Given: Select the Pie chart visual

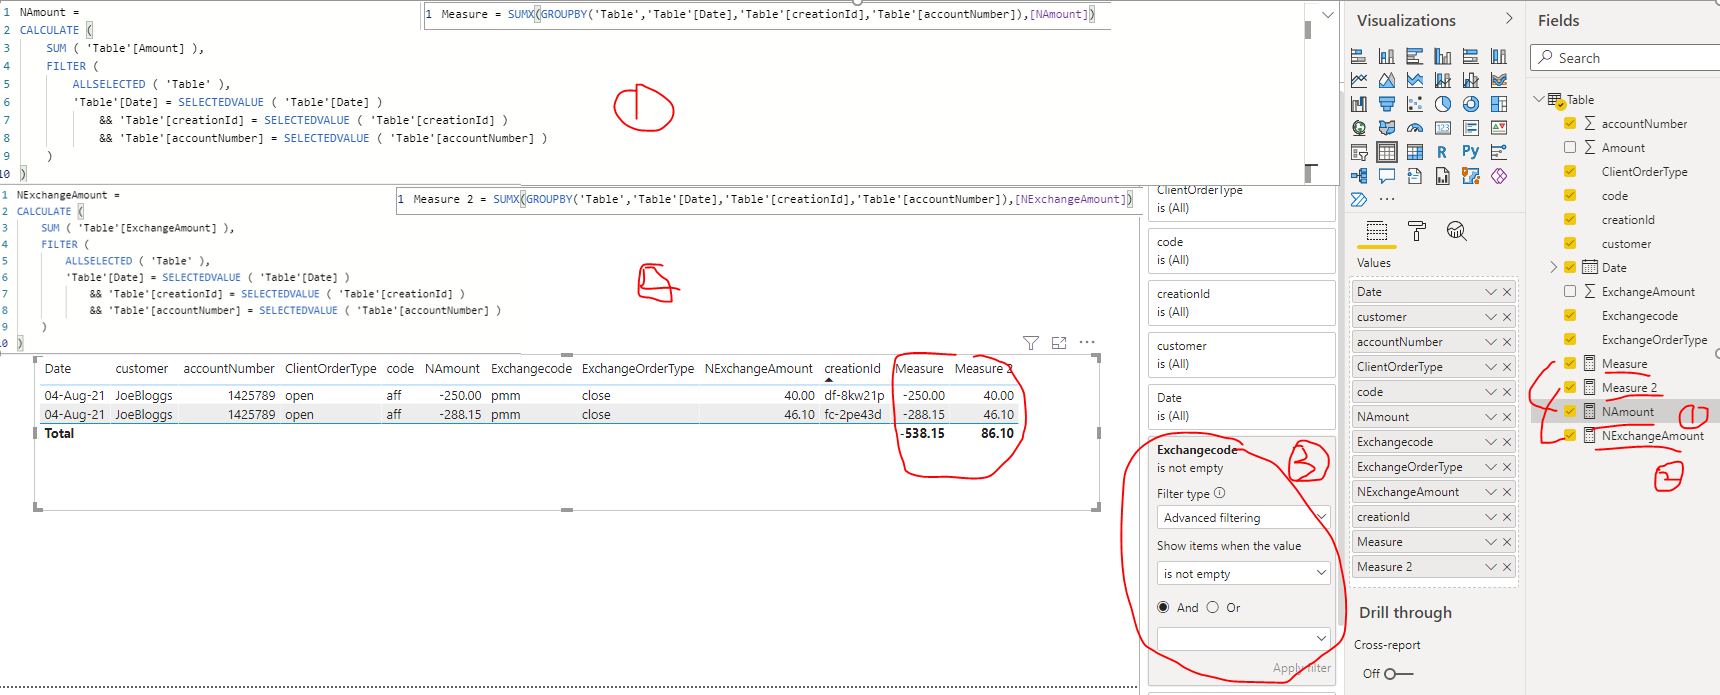Looking at the screenshot, I should (x=1442, y=104).
